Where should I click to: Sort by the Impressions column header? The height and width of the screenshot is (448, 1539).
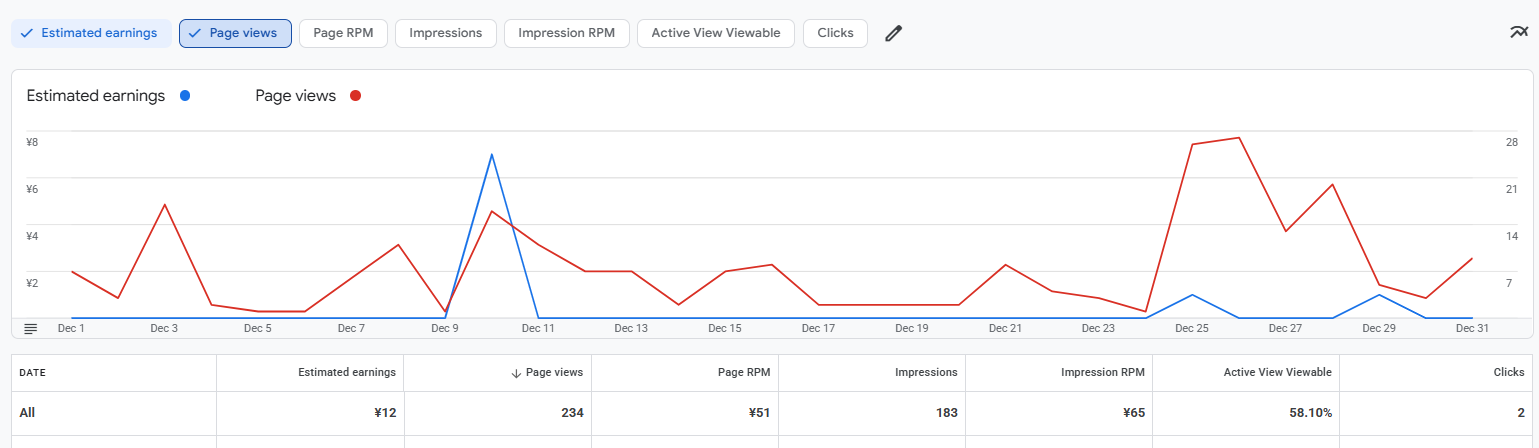pos(925,372)
